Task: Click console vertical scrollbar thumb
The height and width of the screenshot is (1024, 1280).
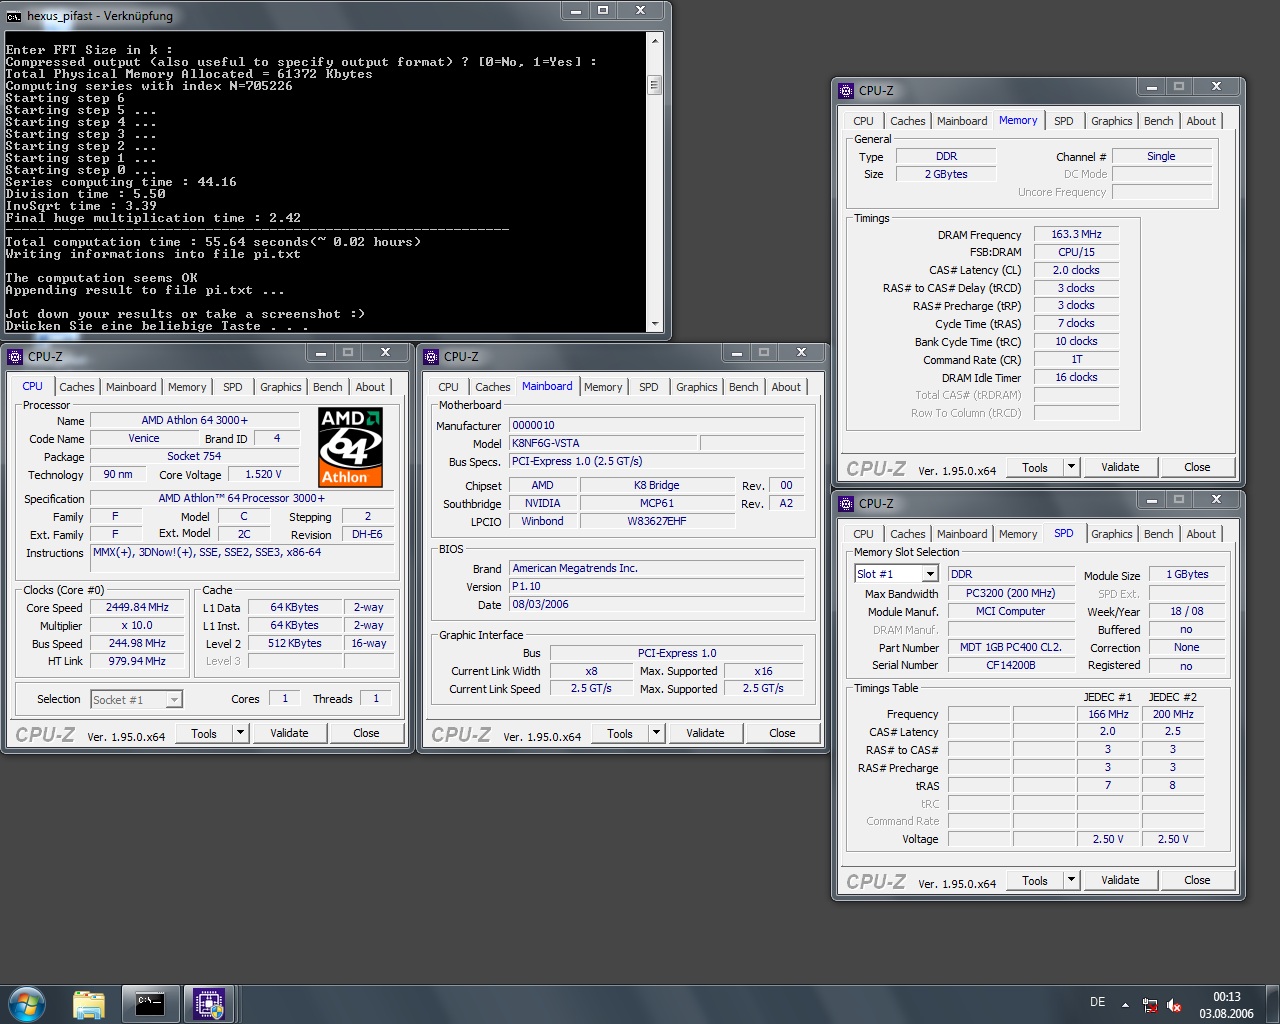Action: [655, 85]
